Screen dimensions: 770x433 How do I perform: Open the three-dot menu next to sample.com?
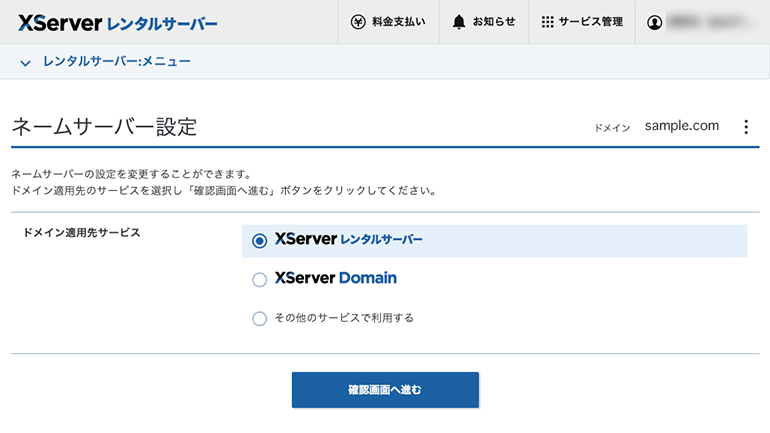coord(746,127)
